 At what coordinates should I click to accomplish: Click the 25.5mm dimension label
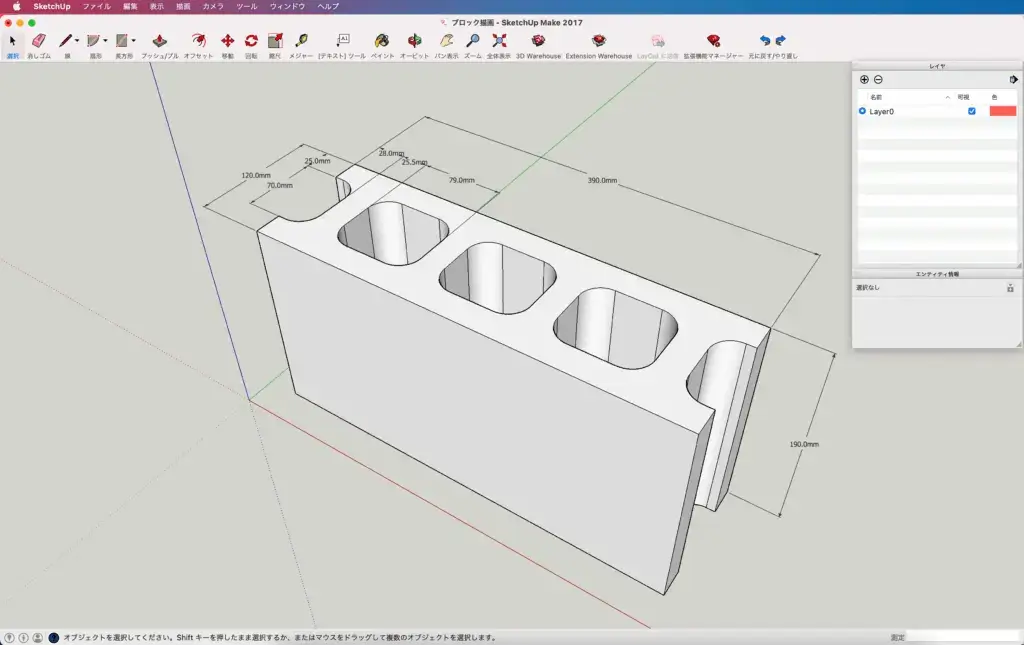[x=415, y=162]
